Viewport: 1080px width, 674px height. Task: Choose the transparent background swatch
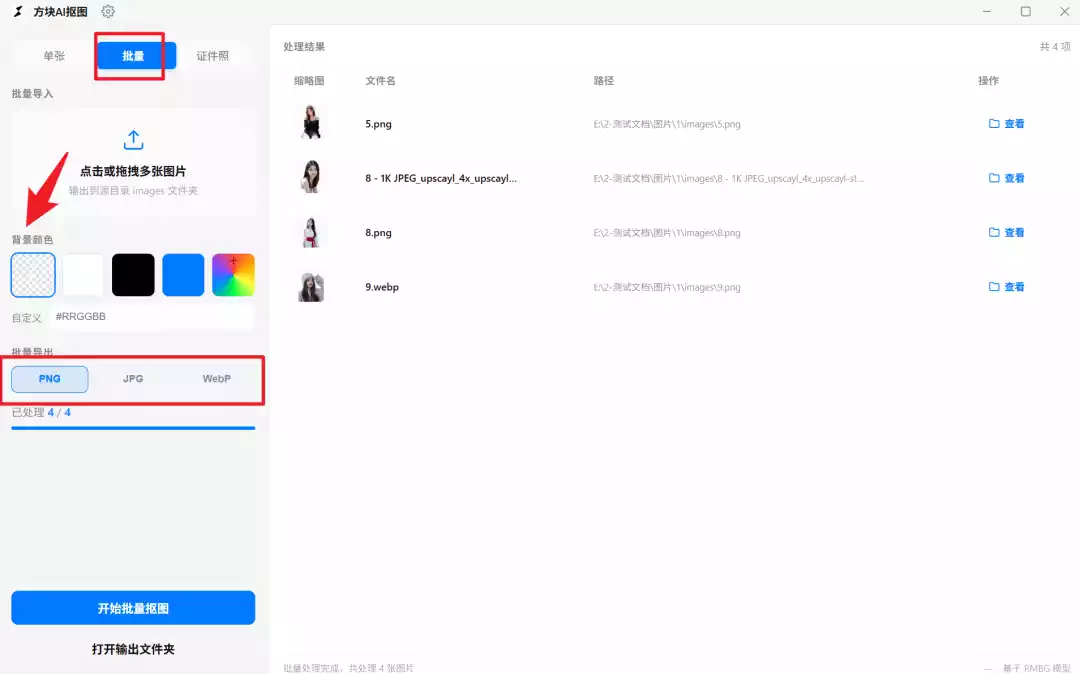click(33, 275)
